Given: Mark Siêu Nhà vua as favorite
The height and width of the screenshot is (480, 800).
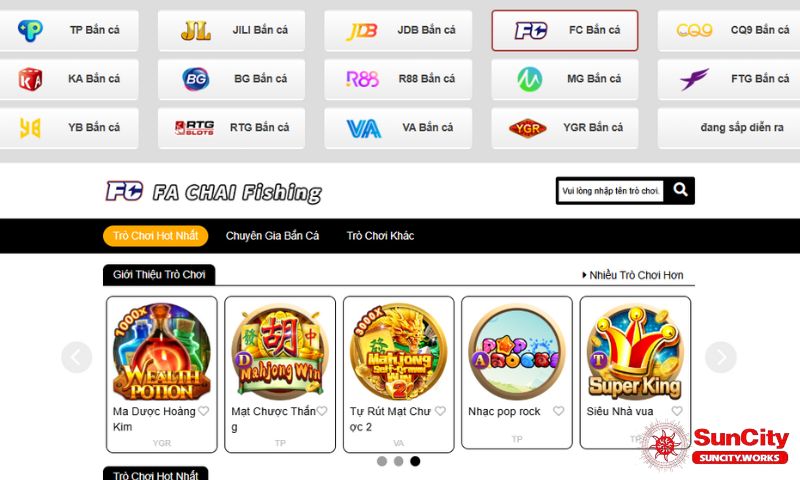Looking at the screenshot, I should coord(677,411).
